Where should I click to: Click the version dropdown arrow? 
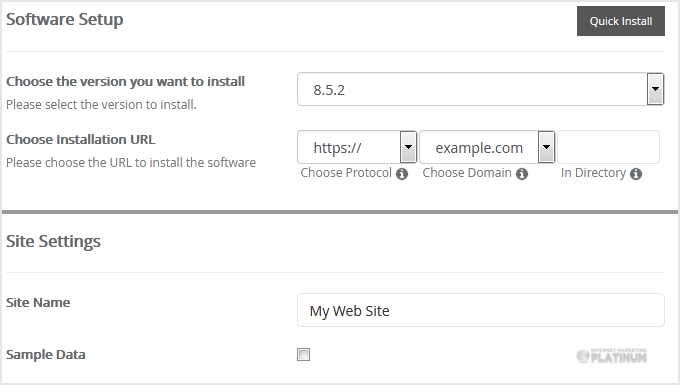(x=655, y=89)
